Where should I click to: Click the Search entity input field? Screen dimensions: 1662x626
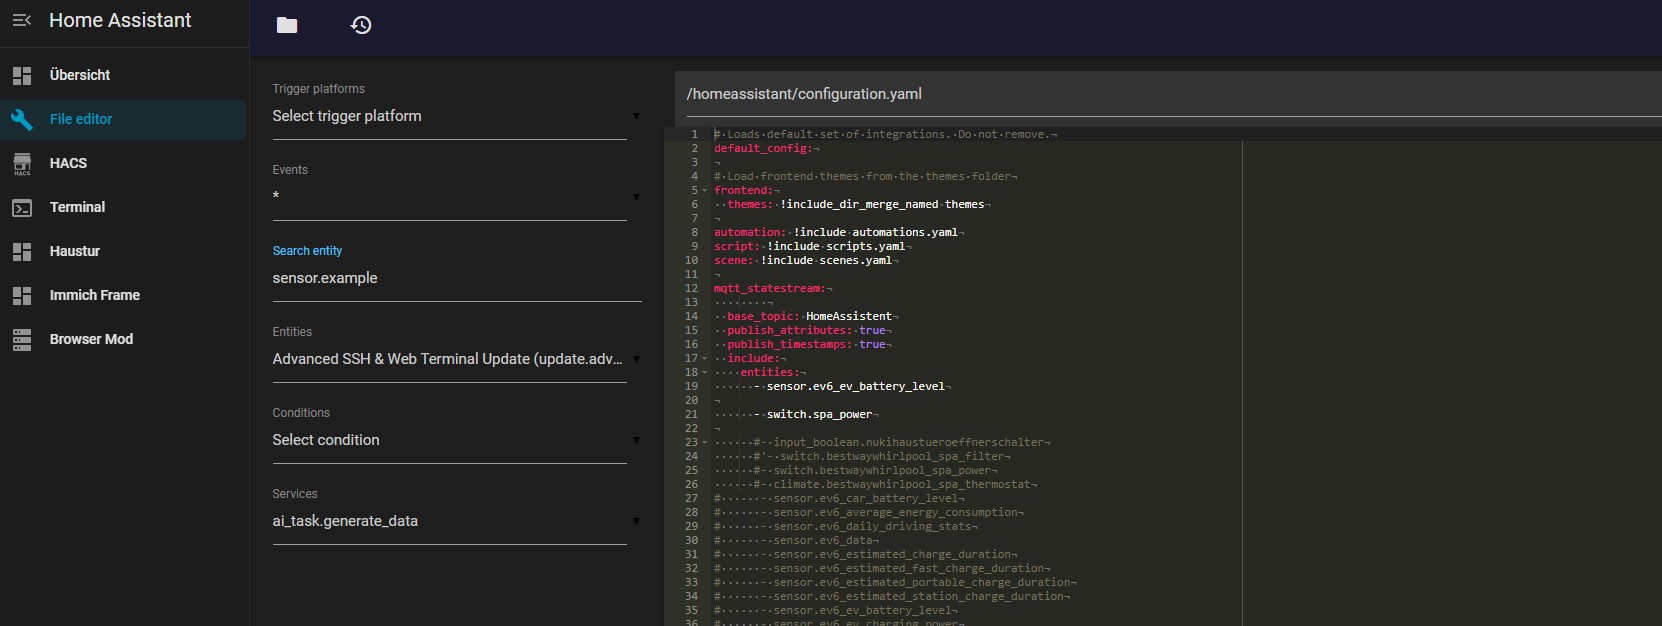coord(457,278)
